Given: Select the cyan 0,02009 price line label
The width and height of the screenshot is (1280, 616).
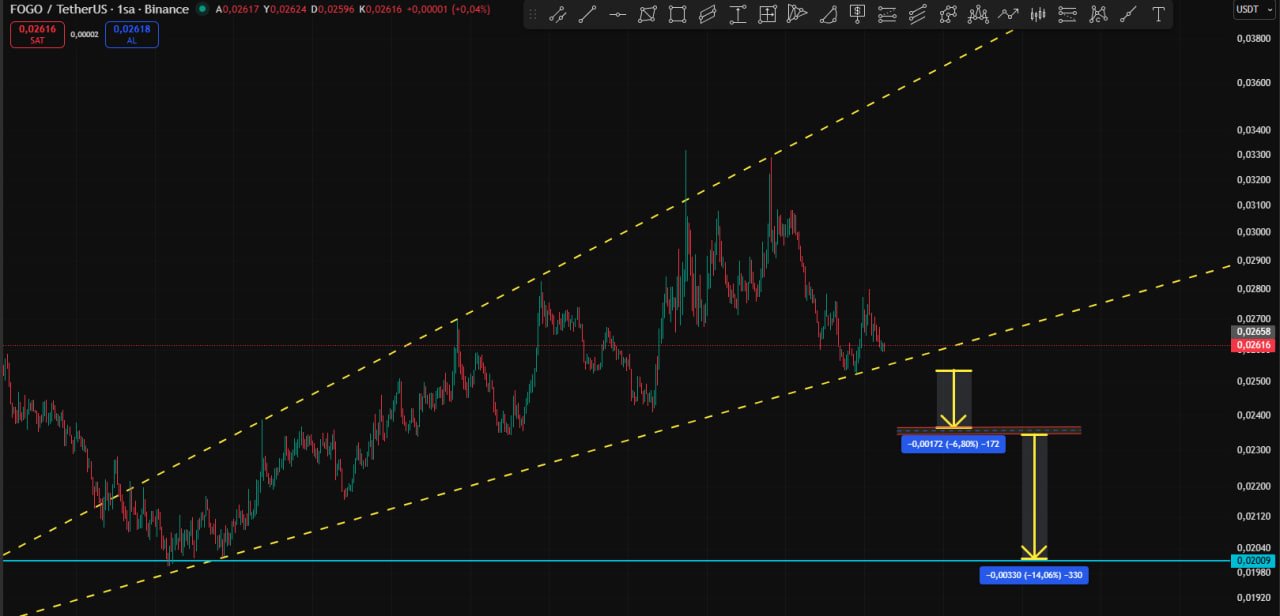Looking at the screenshot, I should click(x=1253, y=561).
